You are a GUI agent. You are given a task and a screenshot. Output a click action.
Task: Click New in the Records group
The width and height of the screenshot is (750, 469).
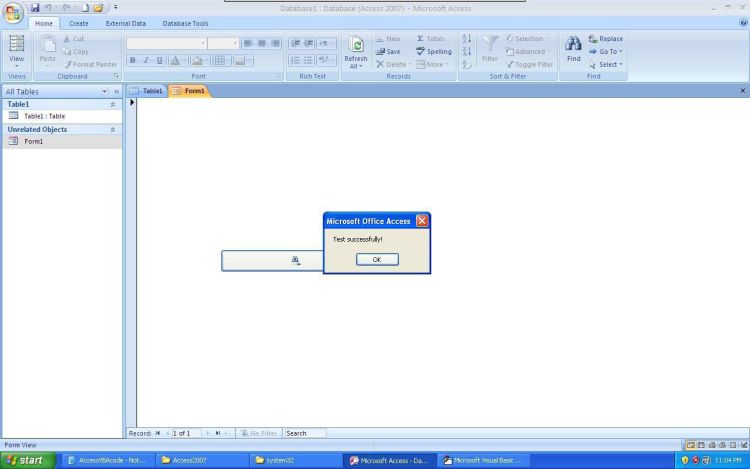(x=388, y=39)
